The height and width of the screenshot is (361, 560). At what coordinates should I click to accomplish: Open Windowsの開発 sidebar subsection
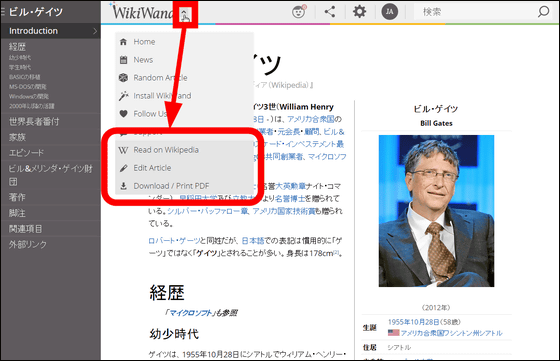coord(29,96)
